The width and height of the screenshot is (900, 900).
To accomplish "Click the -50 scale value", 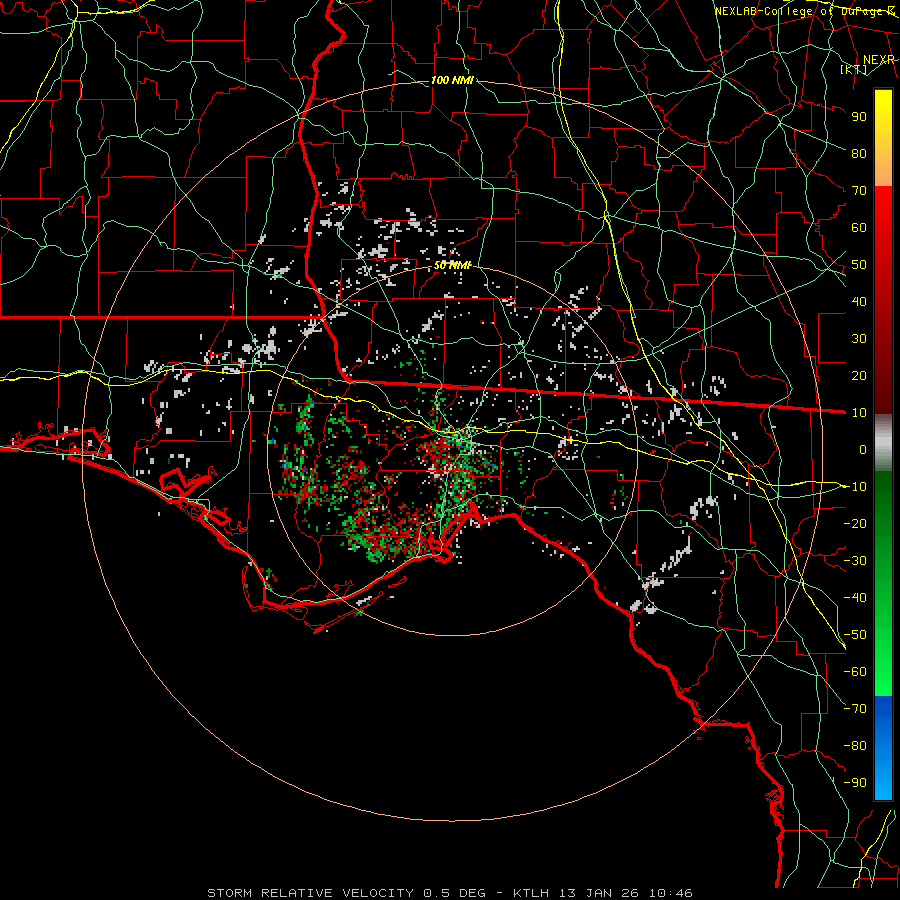I will point(855,635).
